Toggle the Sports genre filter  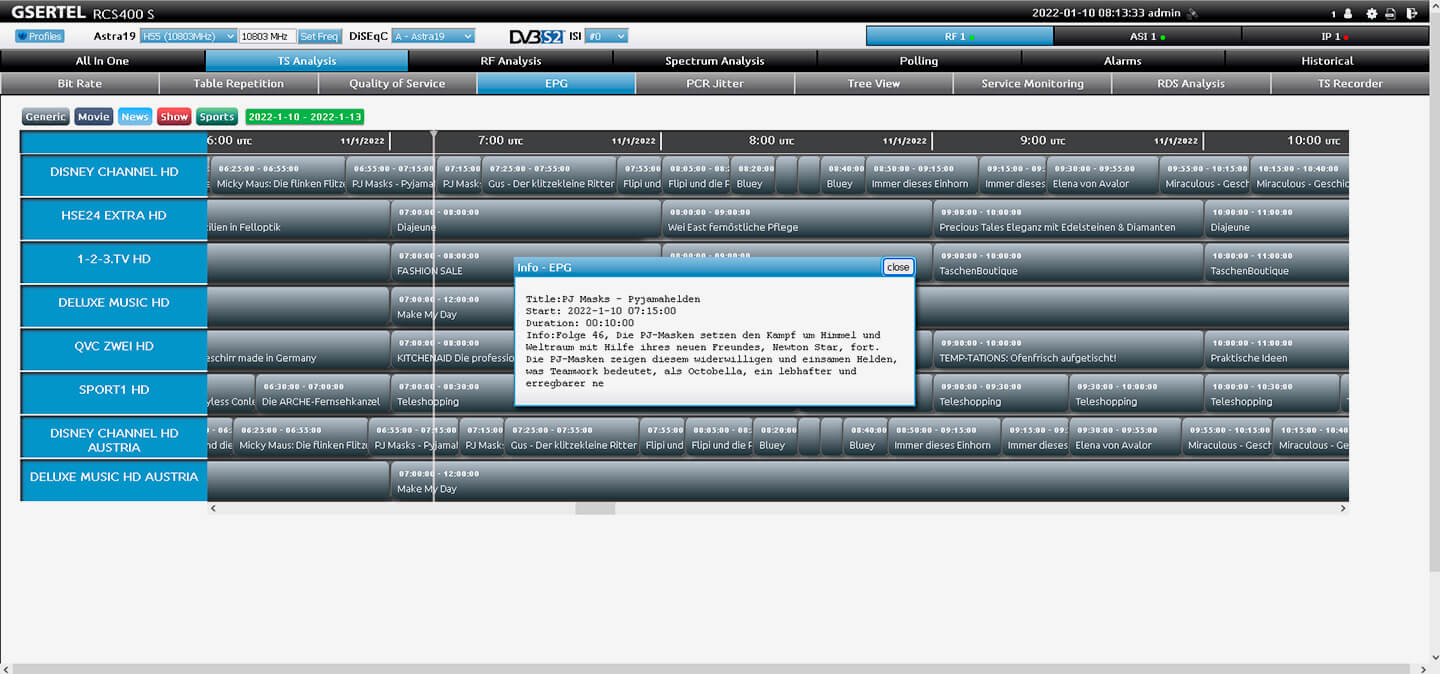(217, 117)
